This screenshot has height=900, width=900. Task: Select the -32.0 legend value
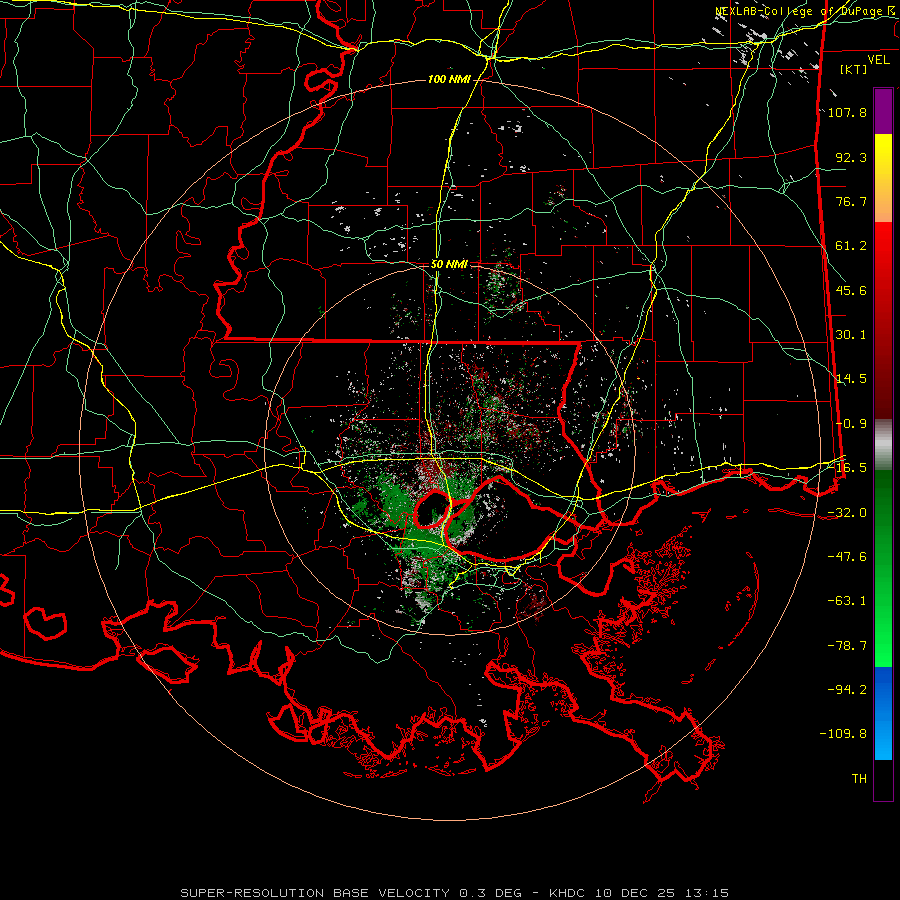pos(847,513)
